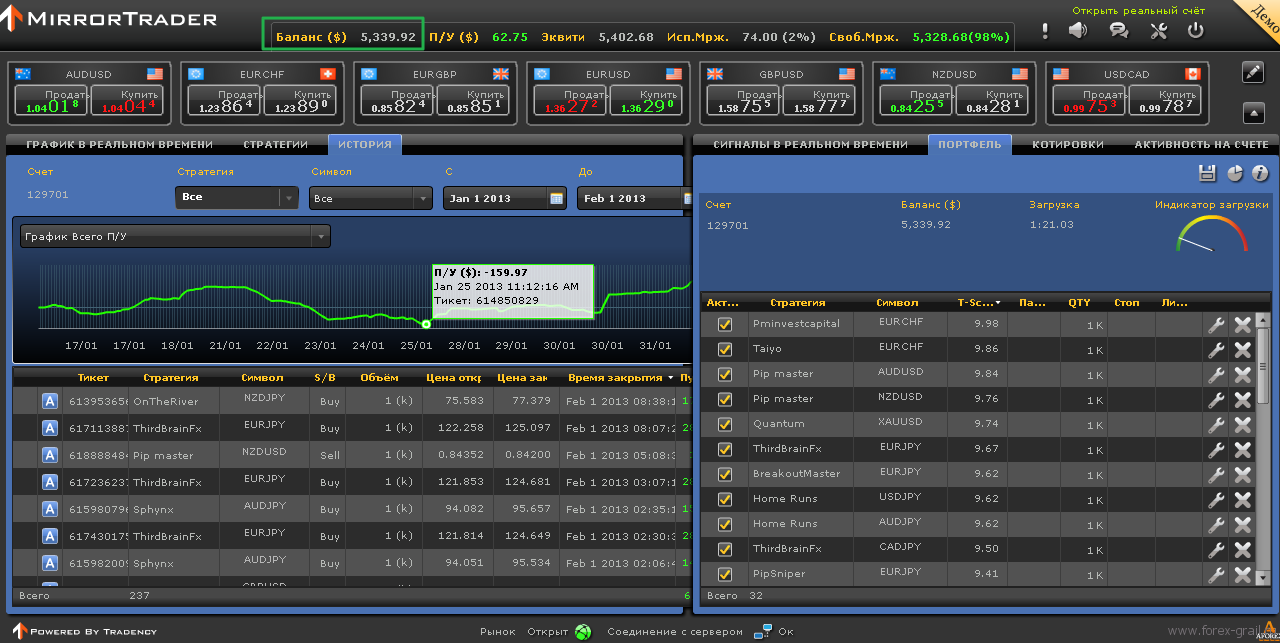Open the tools settings icon
Screen dimensions: 1280x643
click(x=1159, y=30)
